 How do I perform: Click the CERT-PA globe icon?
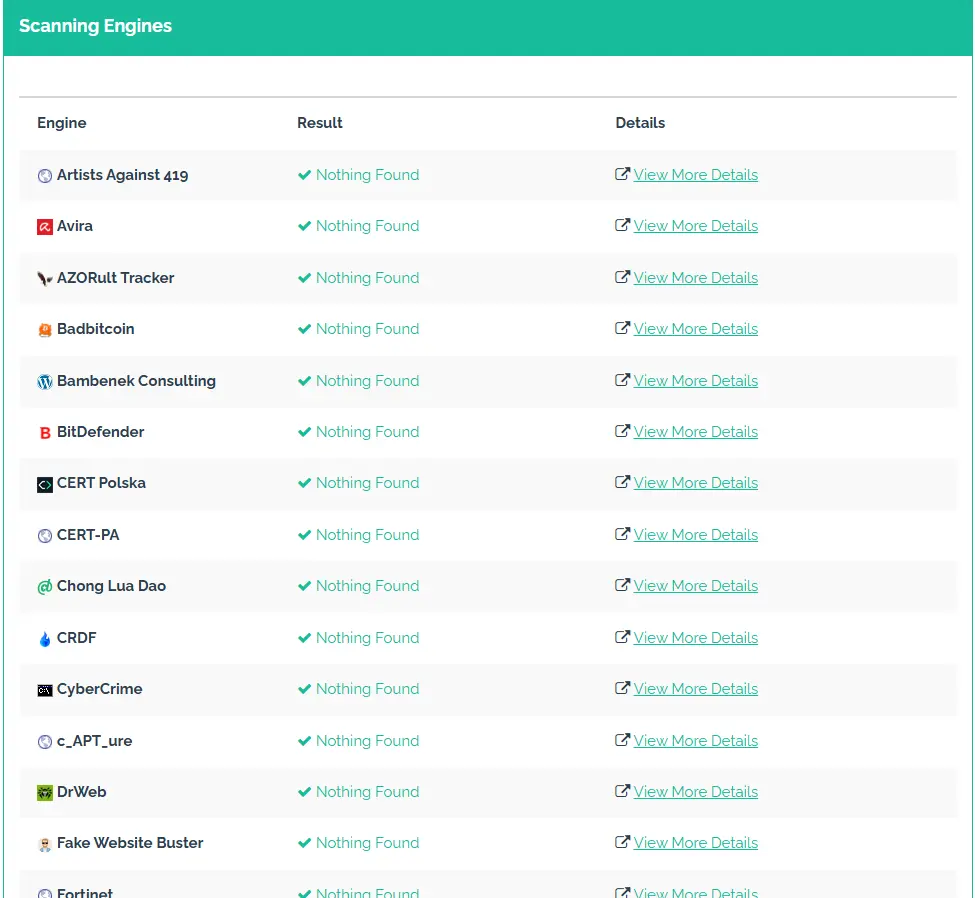[x=45, y=535]
